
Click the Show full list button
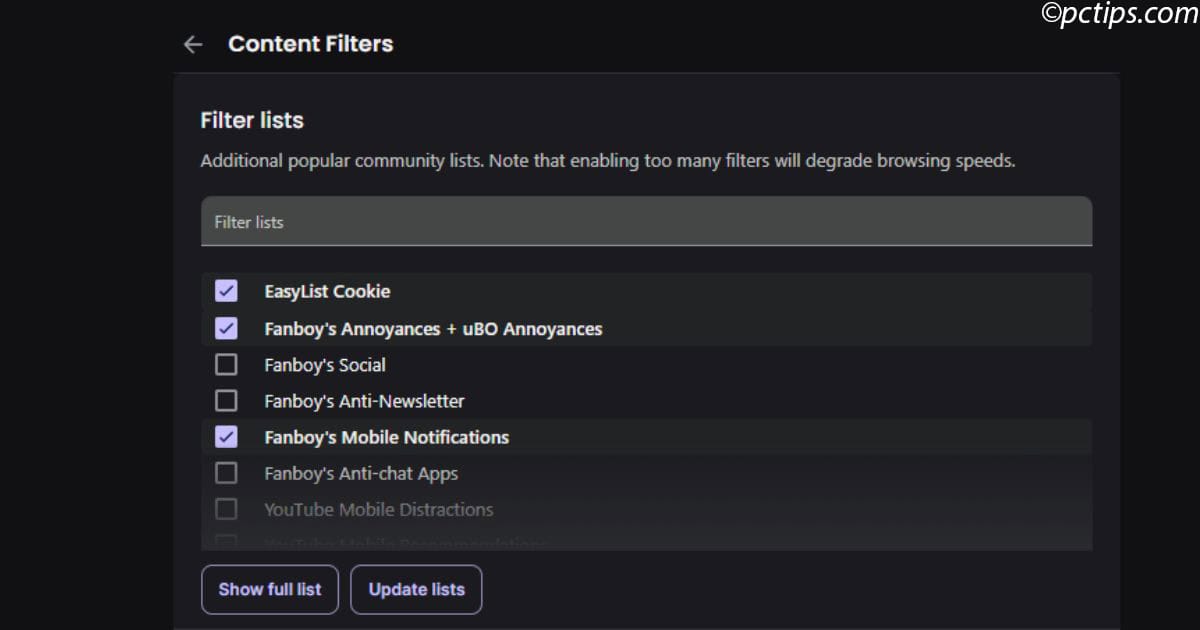(270, 589)
